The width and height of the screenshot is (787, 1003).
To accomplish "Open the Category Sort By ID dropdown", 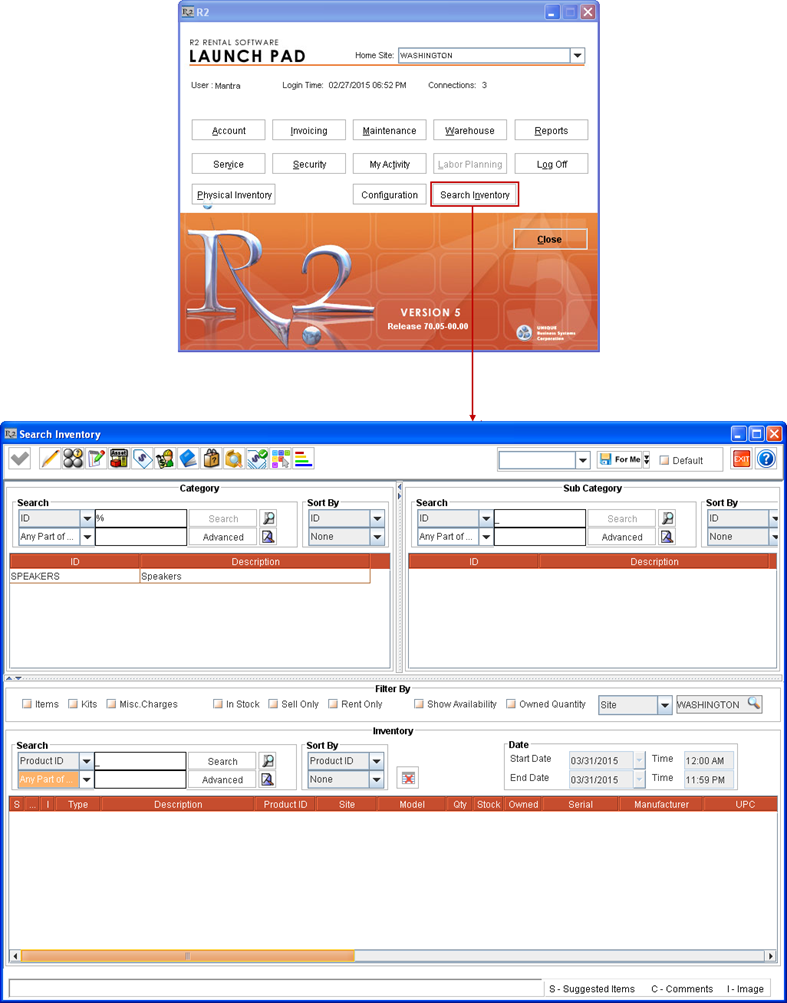I will (377, 519).
